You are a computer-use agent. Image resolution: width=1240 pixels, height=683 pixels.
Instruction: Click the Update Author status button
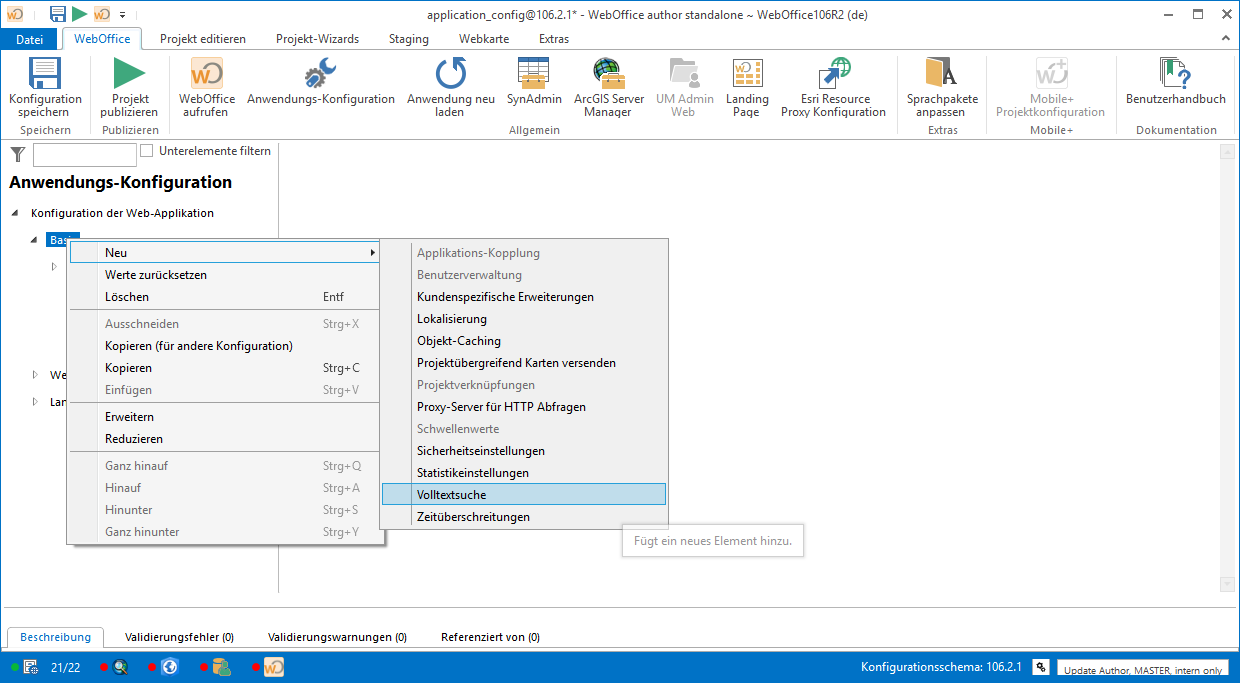1141,669
